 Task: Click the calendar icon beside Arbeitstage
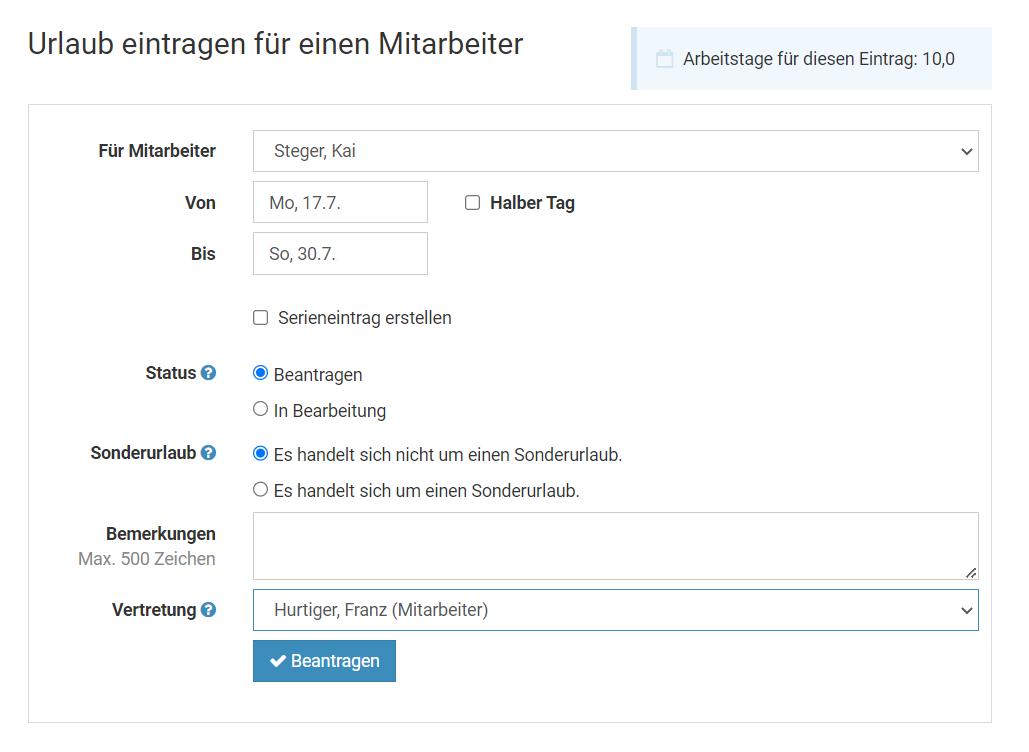[664, 59]
